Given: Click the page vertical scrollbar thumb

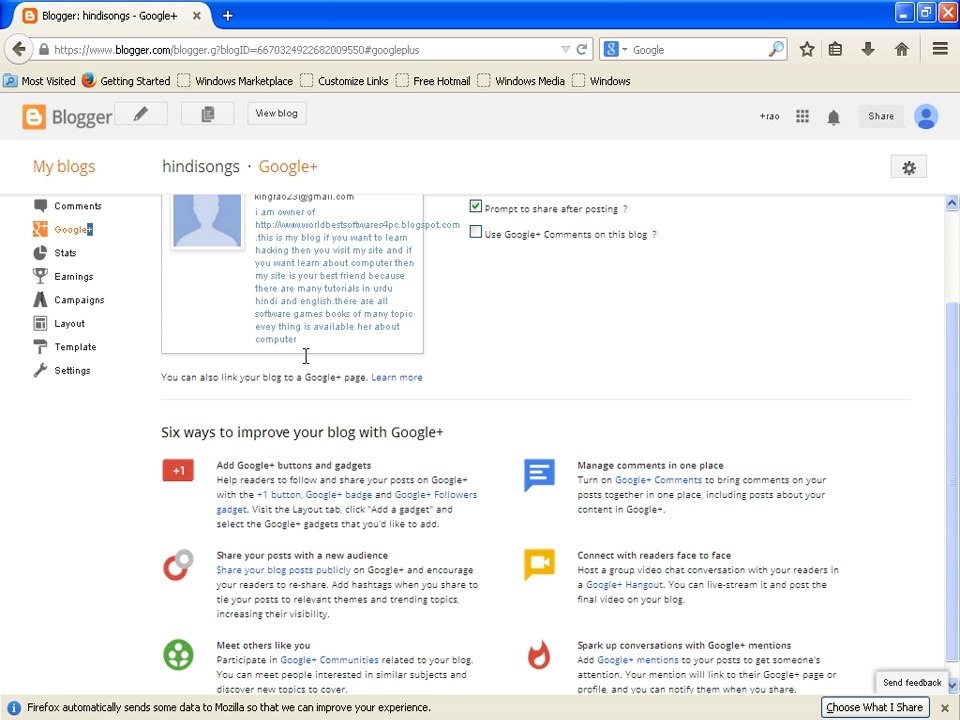Looking at the screenshot, I should (951, 481).
